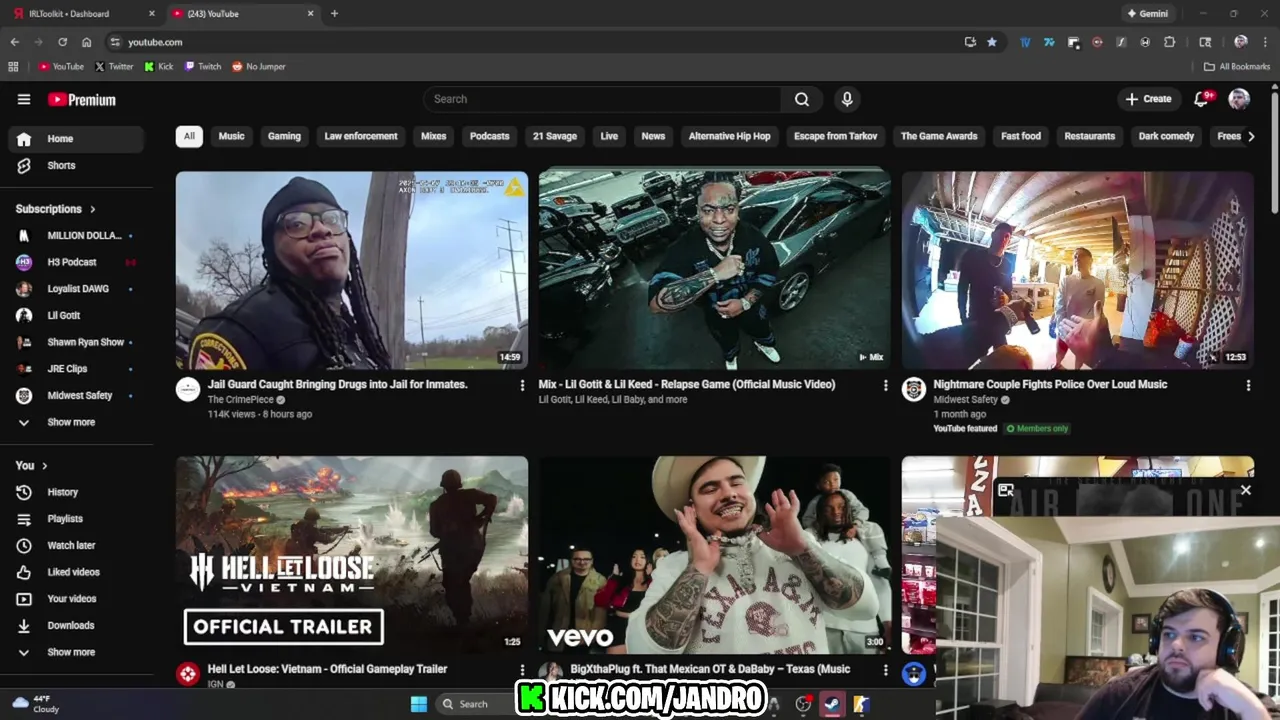
Task: Open Your videos in the sidebar
Action: (76, 599)
